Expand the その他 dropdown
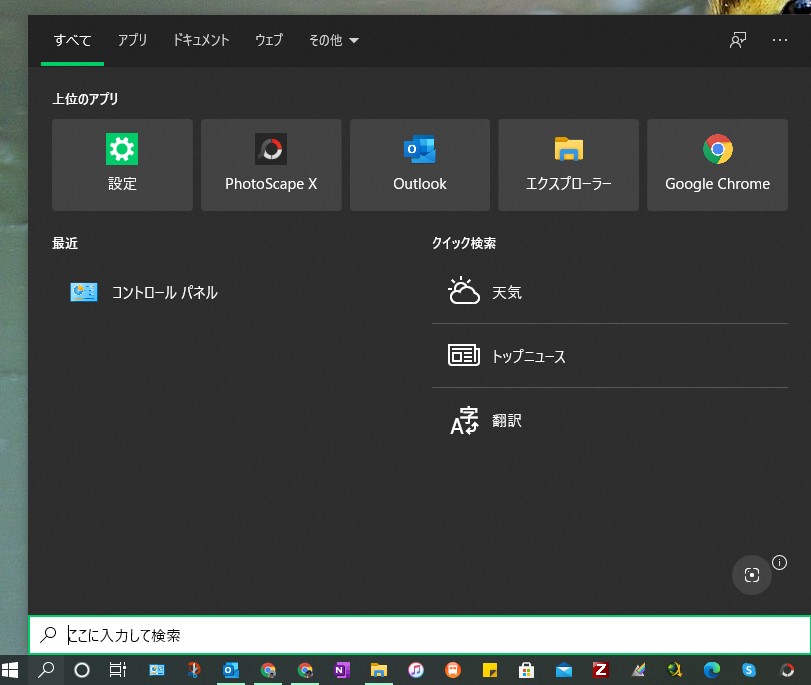 (x=334, y=40)
